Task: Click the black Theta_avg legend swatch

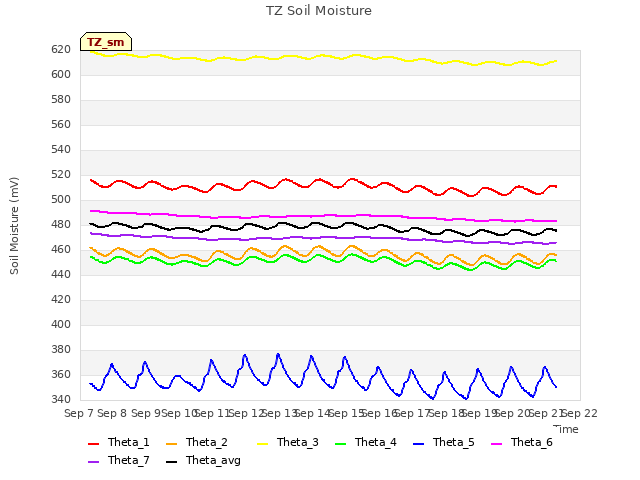Action: (171, 462)
